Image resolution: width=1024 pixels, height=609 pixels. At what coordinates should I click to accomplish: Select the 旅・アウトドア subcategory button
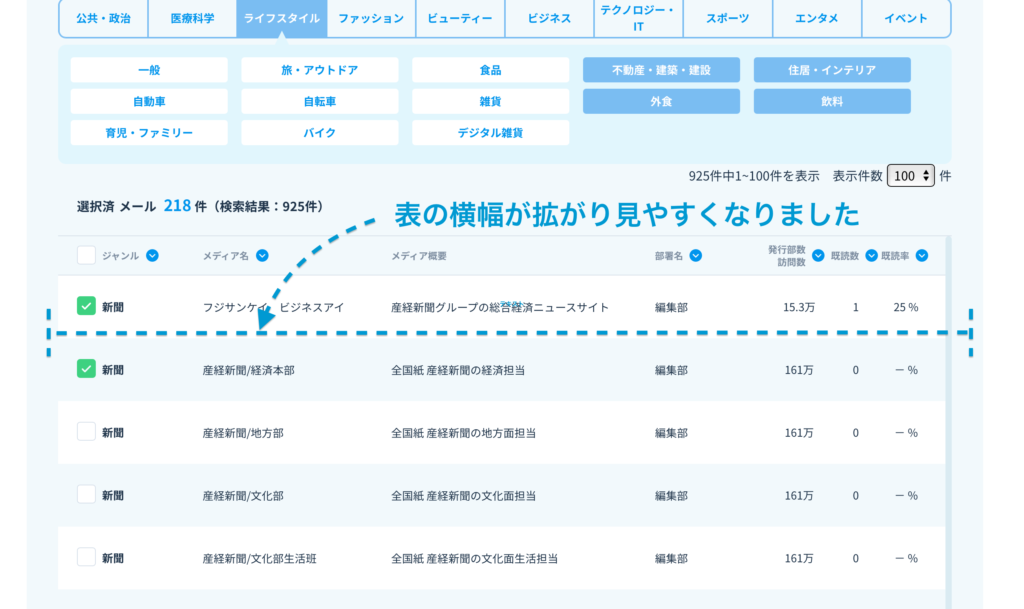pos(320,70)
